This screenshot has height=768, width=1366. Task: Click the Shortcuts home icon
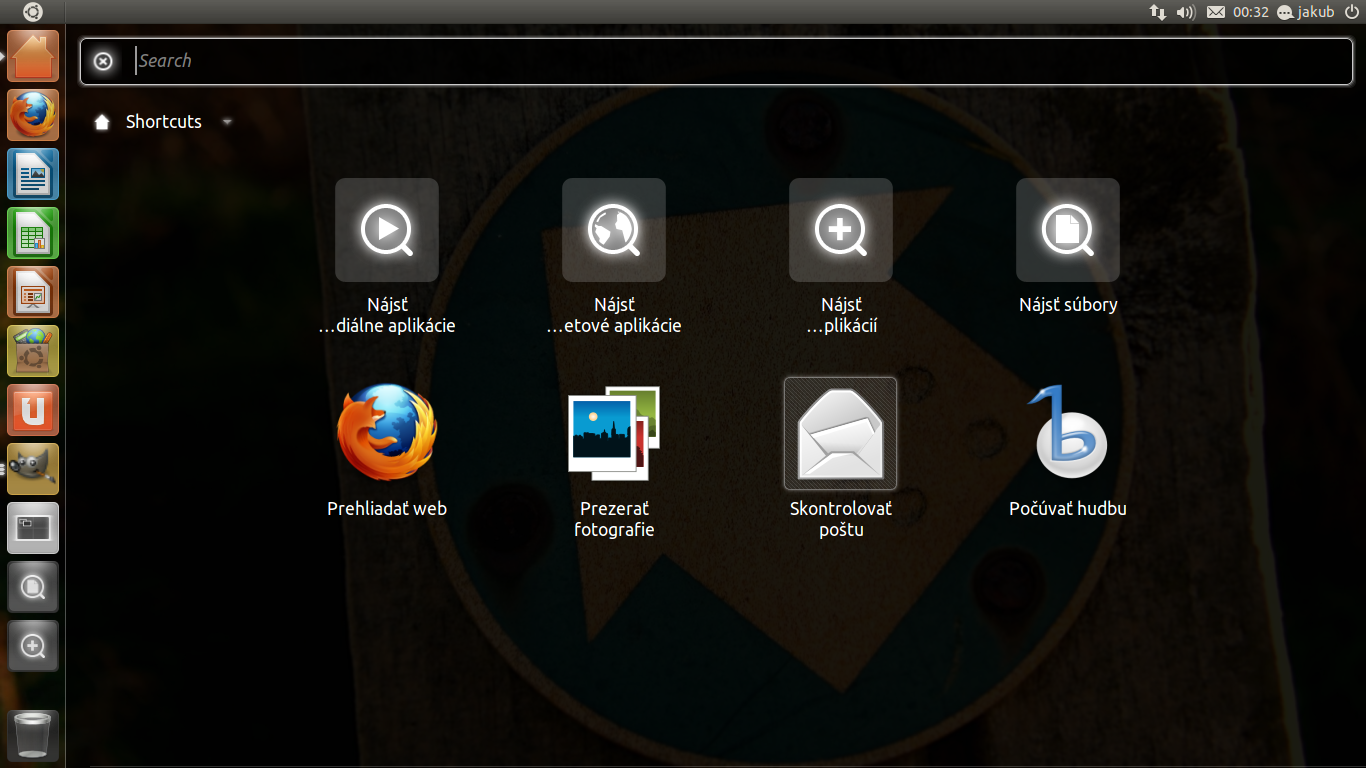click(101, 122)
